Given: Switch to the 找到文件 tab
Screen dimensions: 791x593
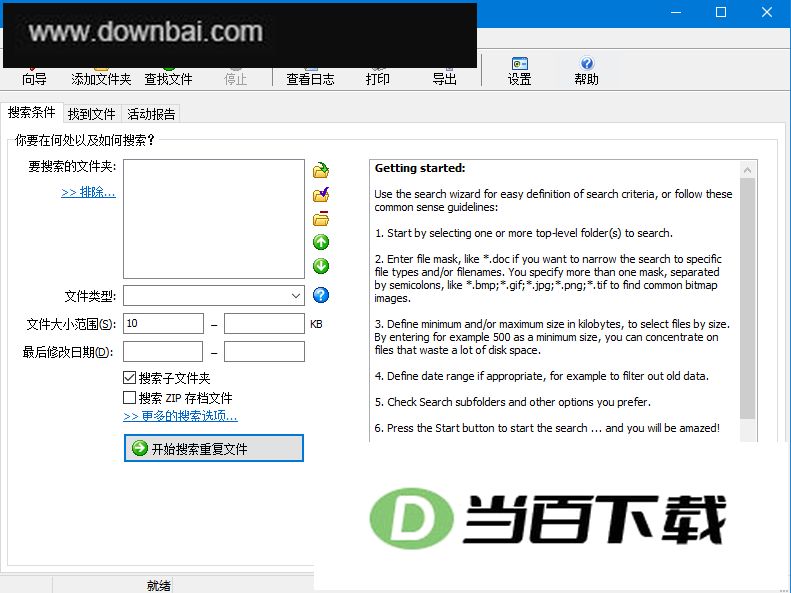Looking at the screenshot, I should point(91,114).
